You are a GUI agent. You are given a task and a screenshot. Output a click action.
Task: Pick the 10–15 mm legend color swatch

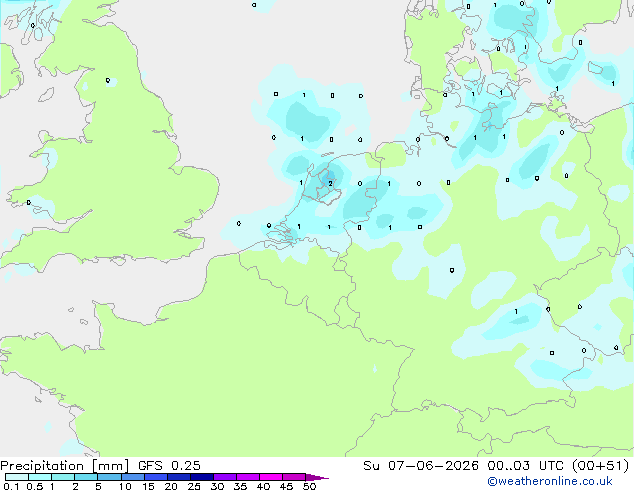pyautogui.click(x=133, y=477)
